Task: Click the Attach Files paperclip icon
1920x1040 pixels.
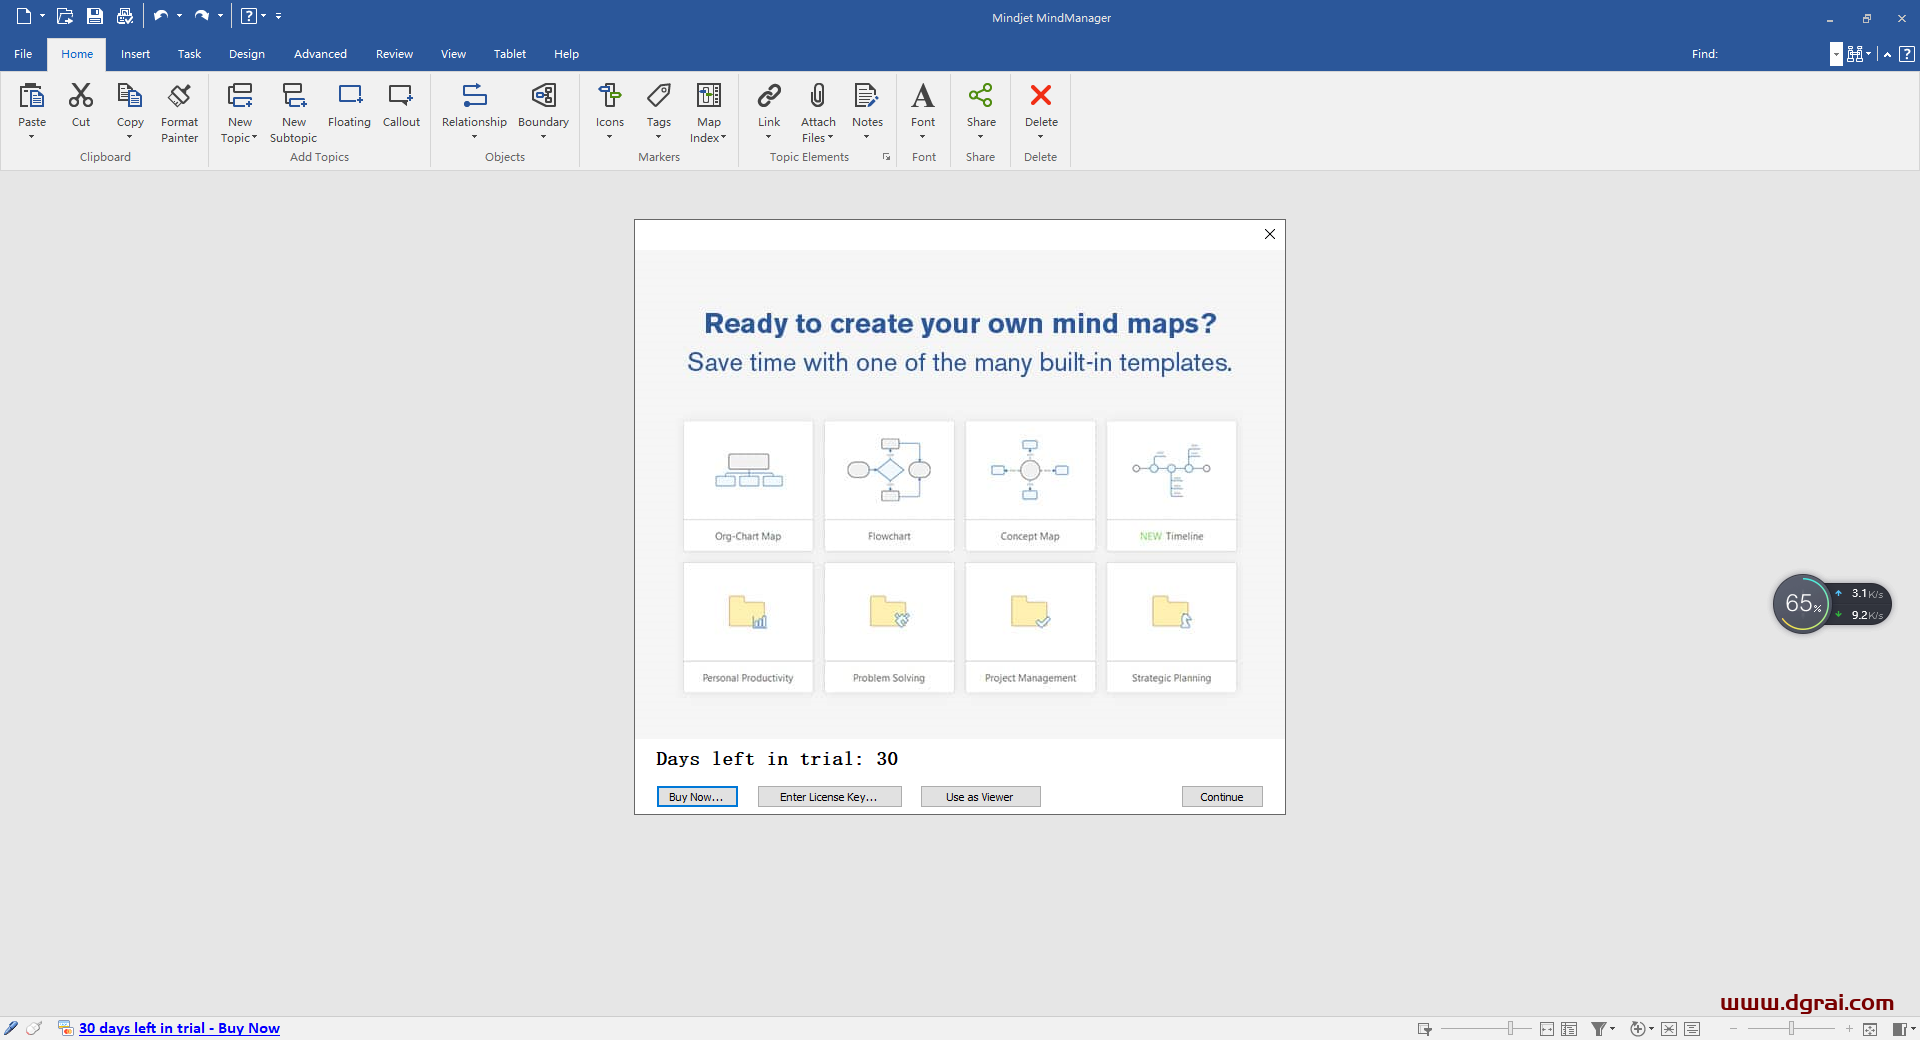Action: click(x=818, y=96)
